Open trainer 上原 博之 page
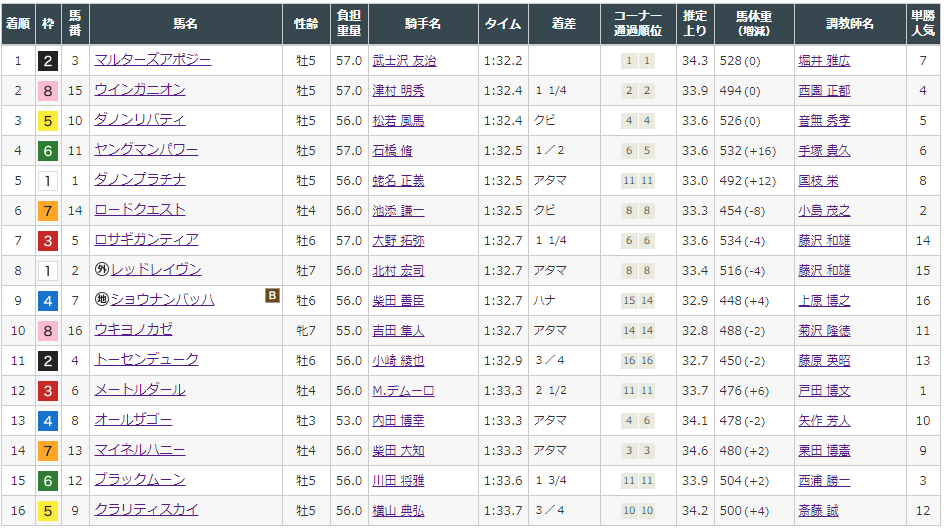Image resolution: width=944 pixels, height=529 pixels. pos(824,301)
